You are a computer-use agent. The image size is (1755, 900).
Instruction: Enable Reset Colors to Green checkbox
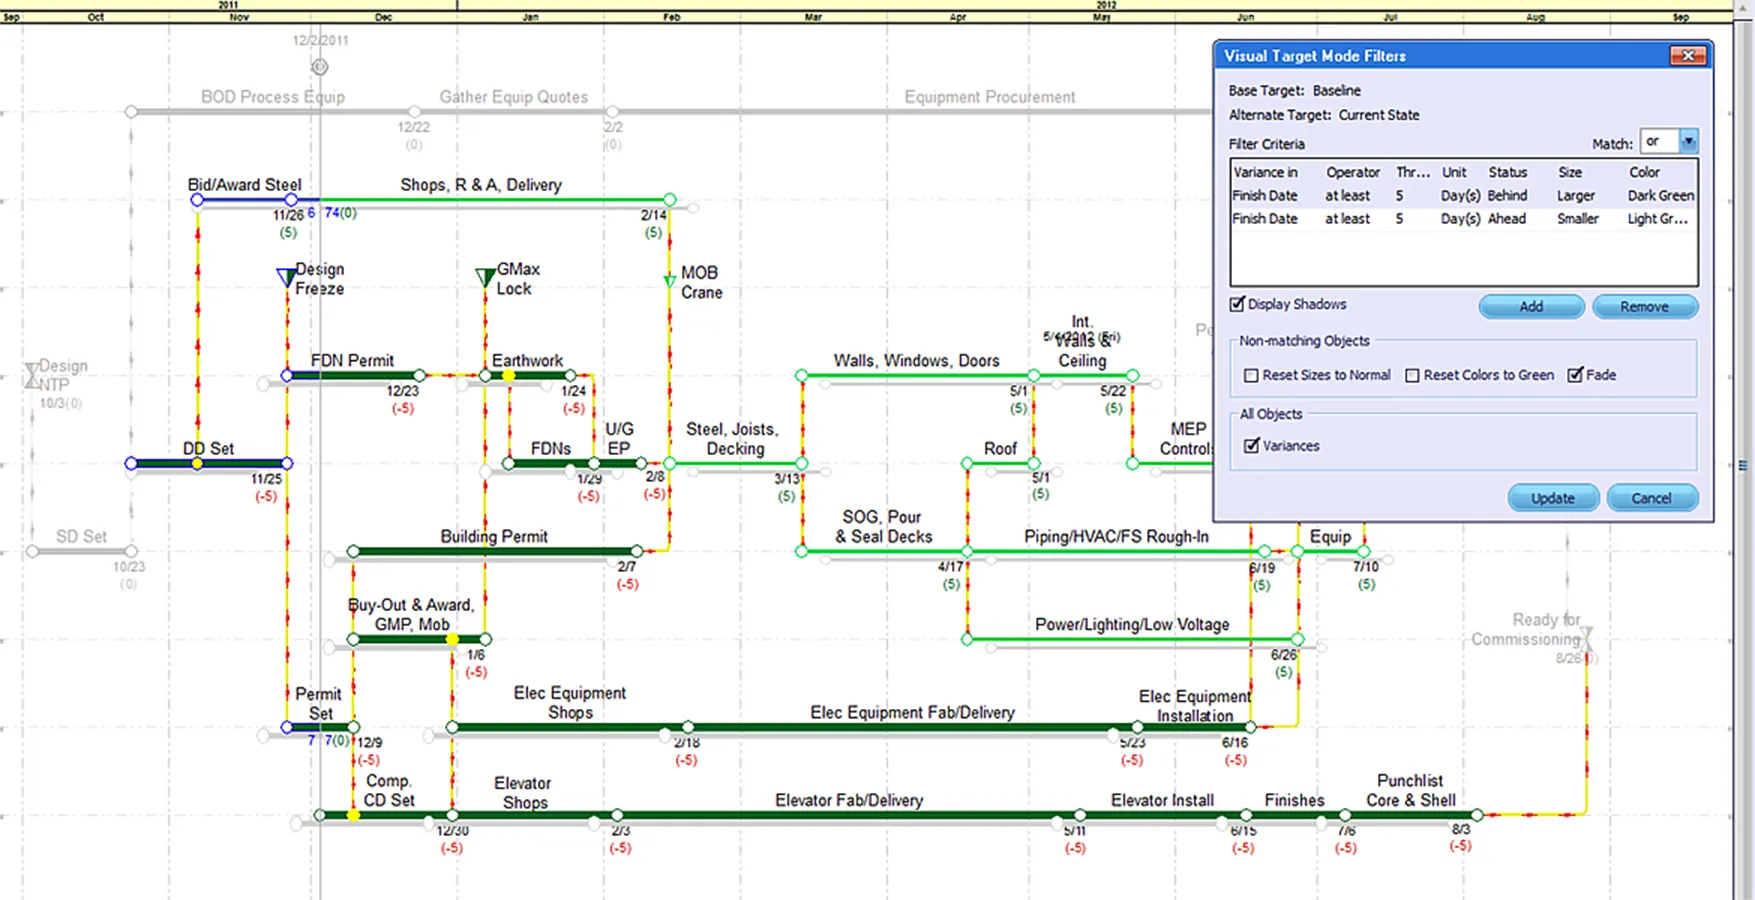click(x=1412, y=375)
